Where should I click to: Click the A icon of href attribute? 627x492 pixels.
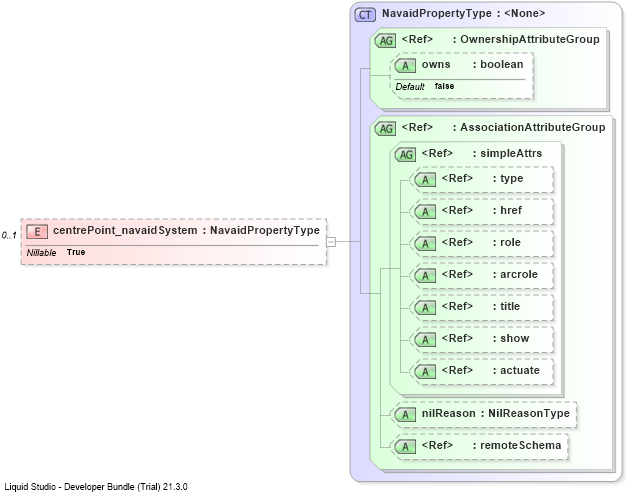[x=425, y=212]
